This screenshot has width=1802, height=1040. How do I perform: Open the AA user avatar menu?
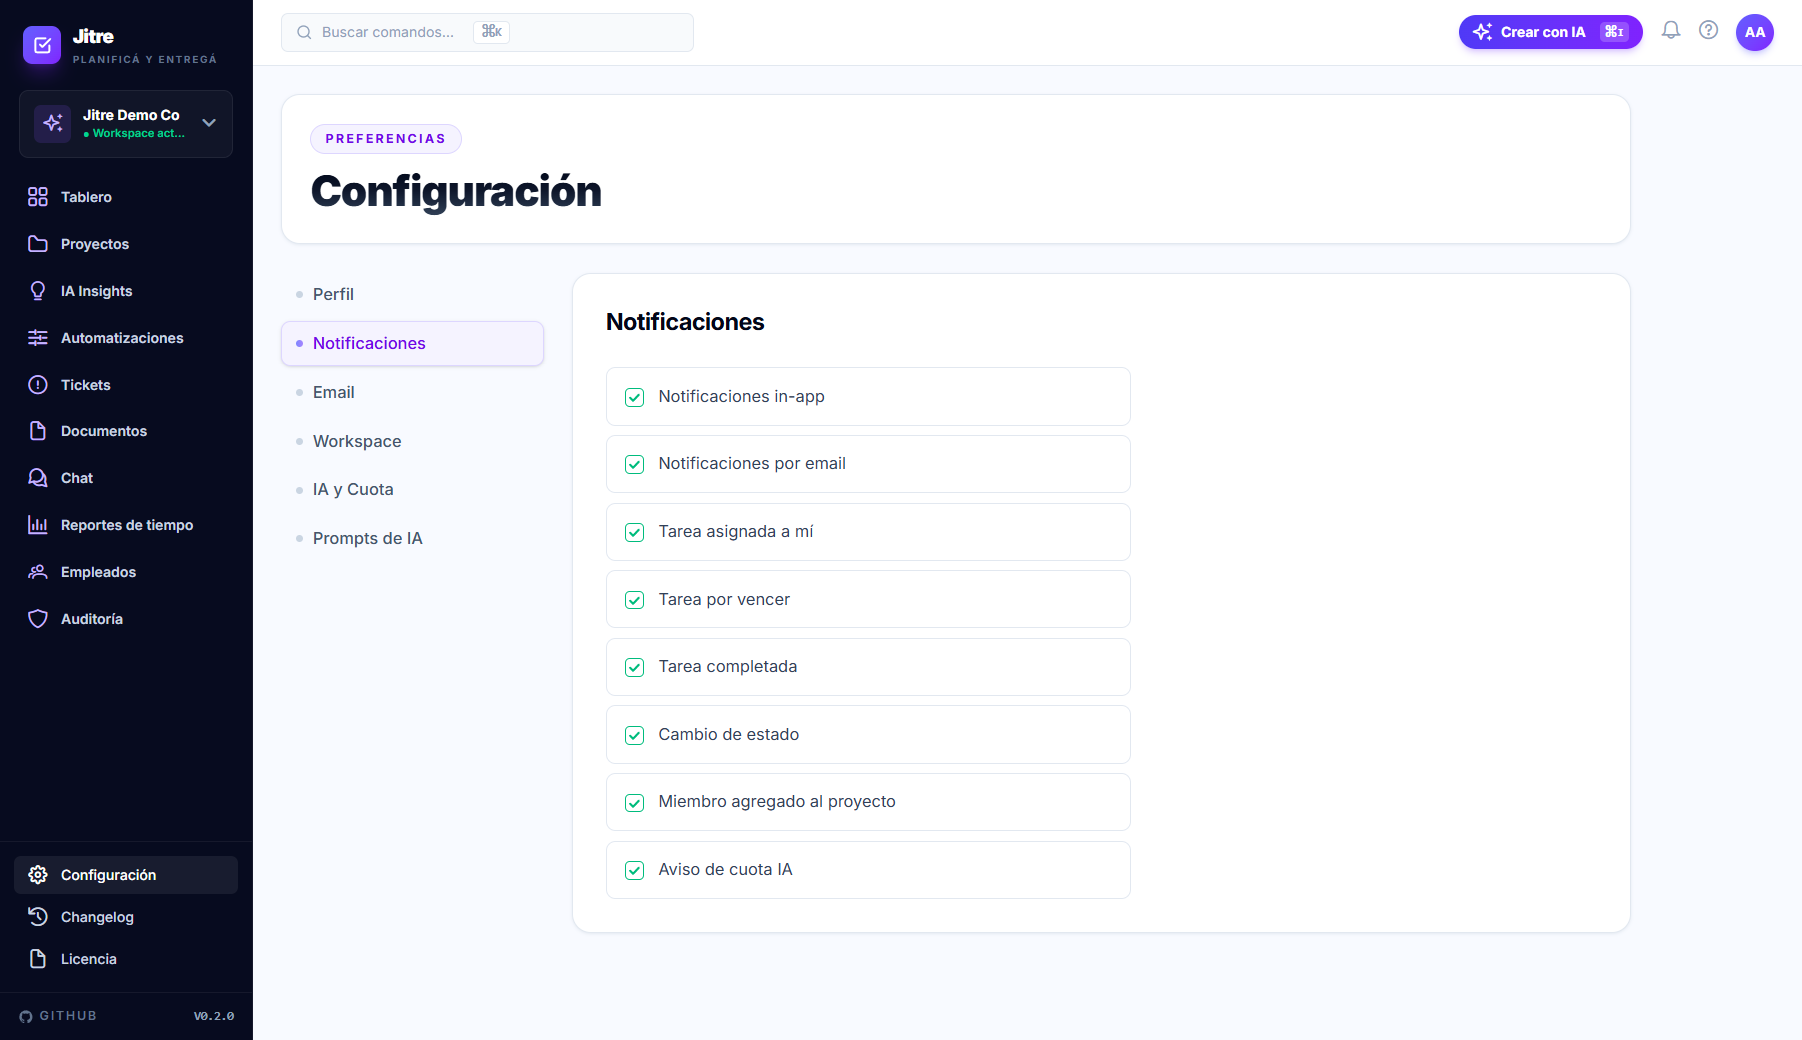[x=1755, y=32]
